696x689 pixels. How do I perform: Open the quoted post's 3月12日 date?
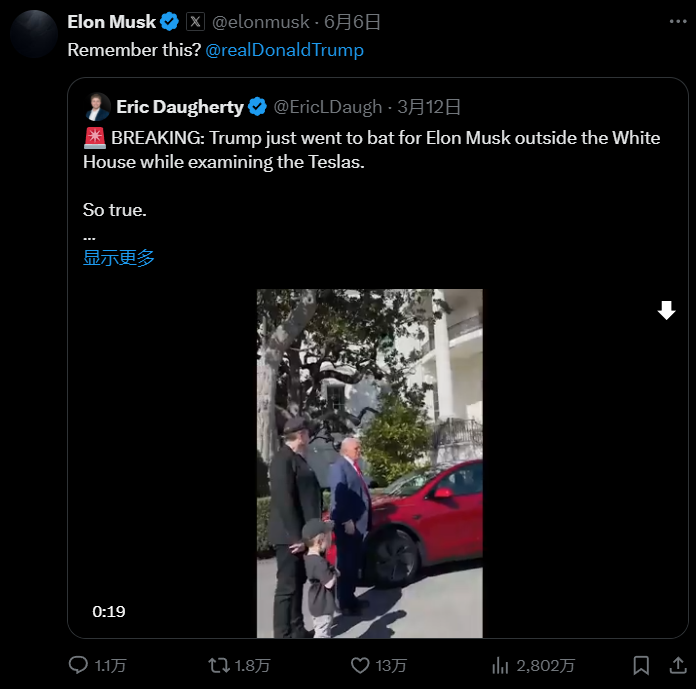tap(429, 106)
